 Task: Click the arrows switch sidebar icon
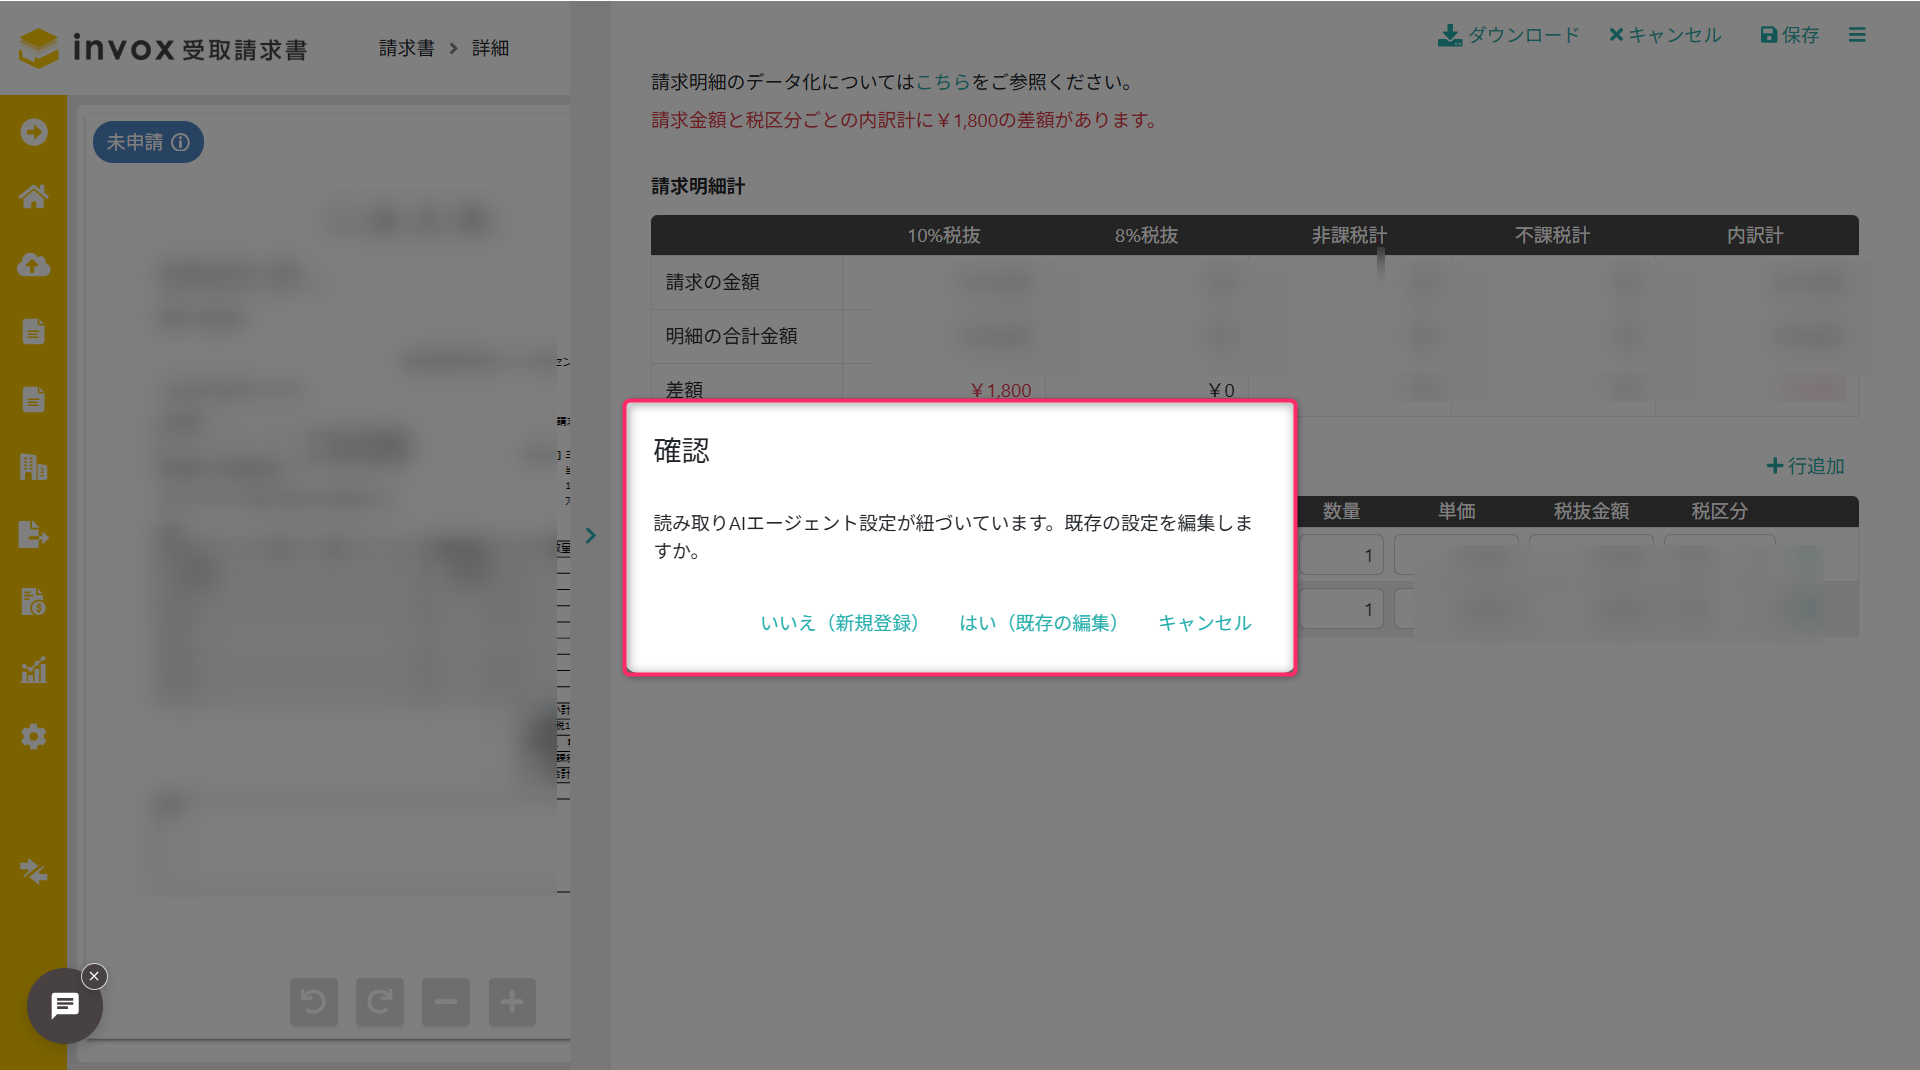[x=34, y=872]
